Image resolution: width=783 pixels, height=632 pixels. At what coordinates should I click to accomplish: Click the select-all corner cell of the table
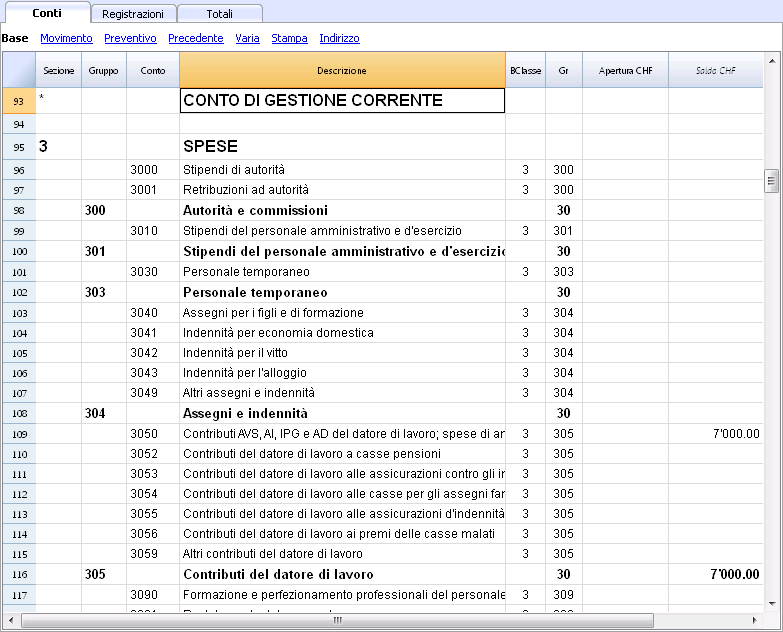(x=19, y=71)
